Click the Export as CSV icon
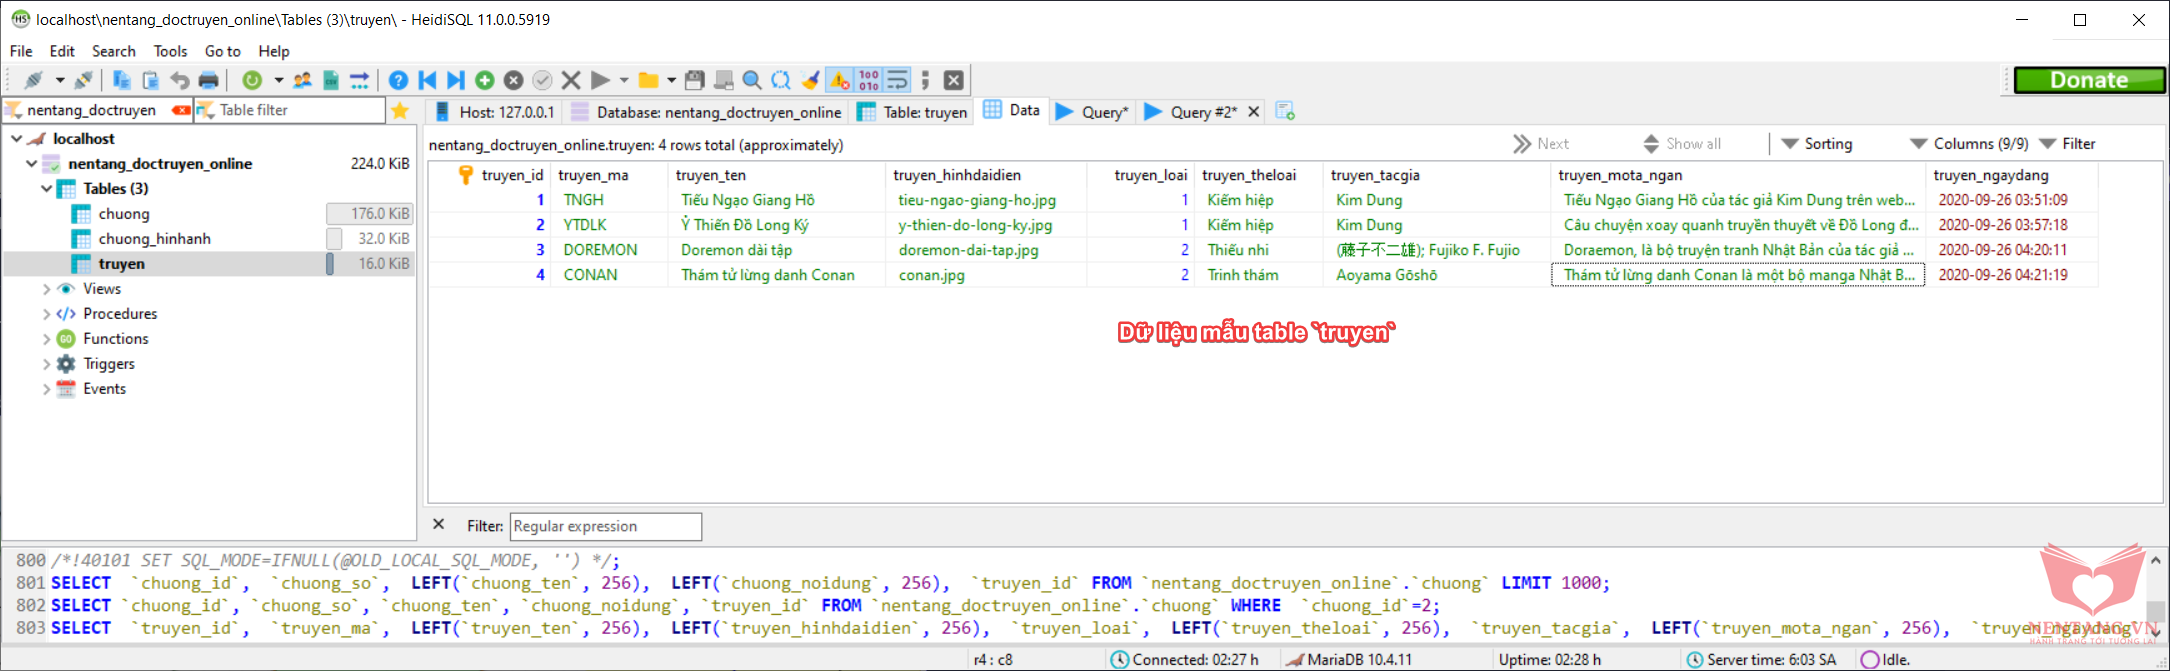 pos(331,80)
